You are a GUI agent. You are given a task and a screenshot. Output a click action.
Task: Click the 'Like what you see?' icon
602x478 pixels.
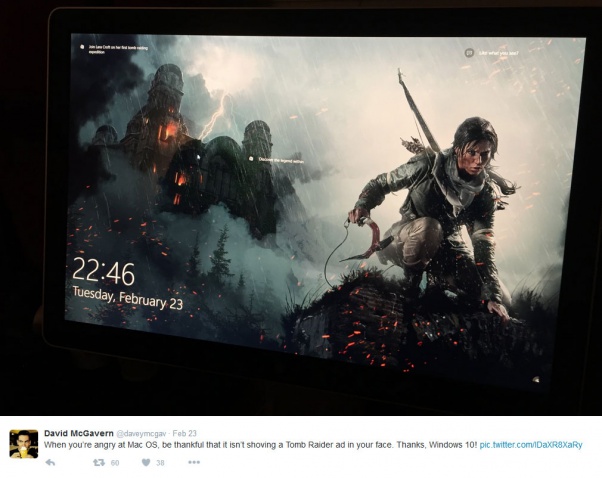pos(469,53)
